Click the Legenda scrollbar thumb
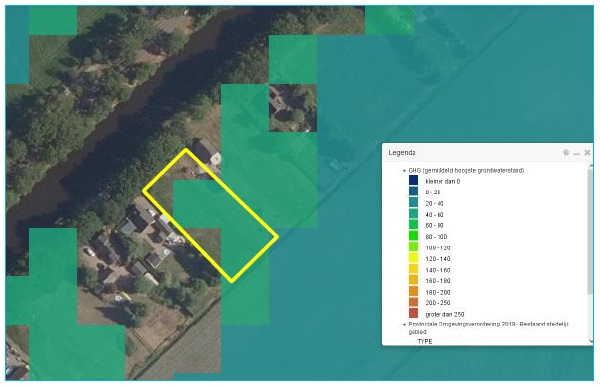The width and height of the screenshot is (600, 386). [x=590, y=231]
